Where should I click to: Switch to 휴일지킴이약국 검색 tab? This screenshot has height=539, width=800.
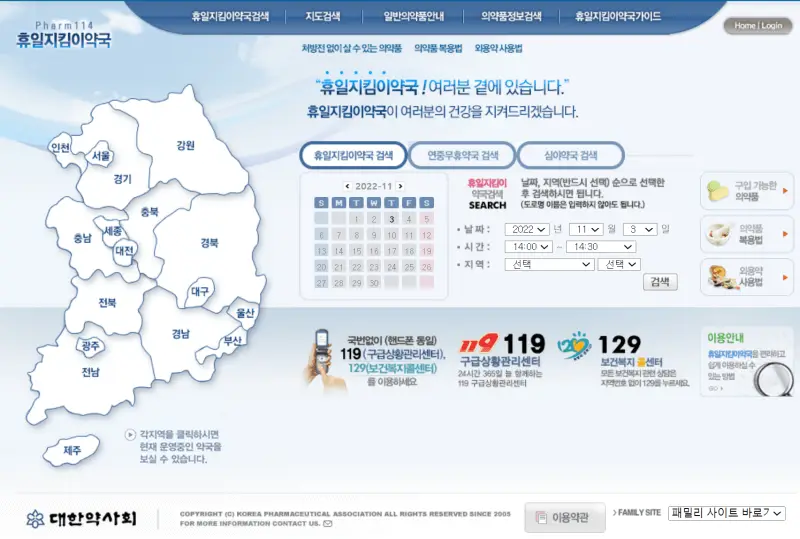point(353,156)
